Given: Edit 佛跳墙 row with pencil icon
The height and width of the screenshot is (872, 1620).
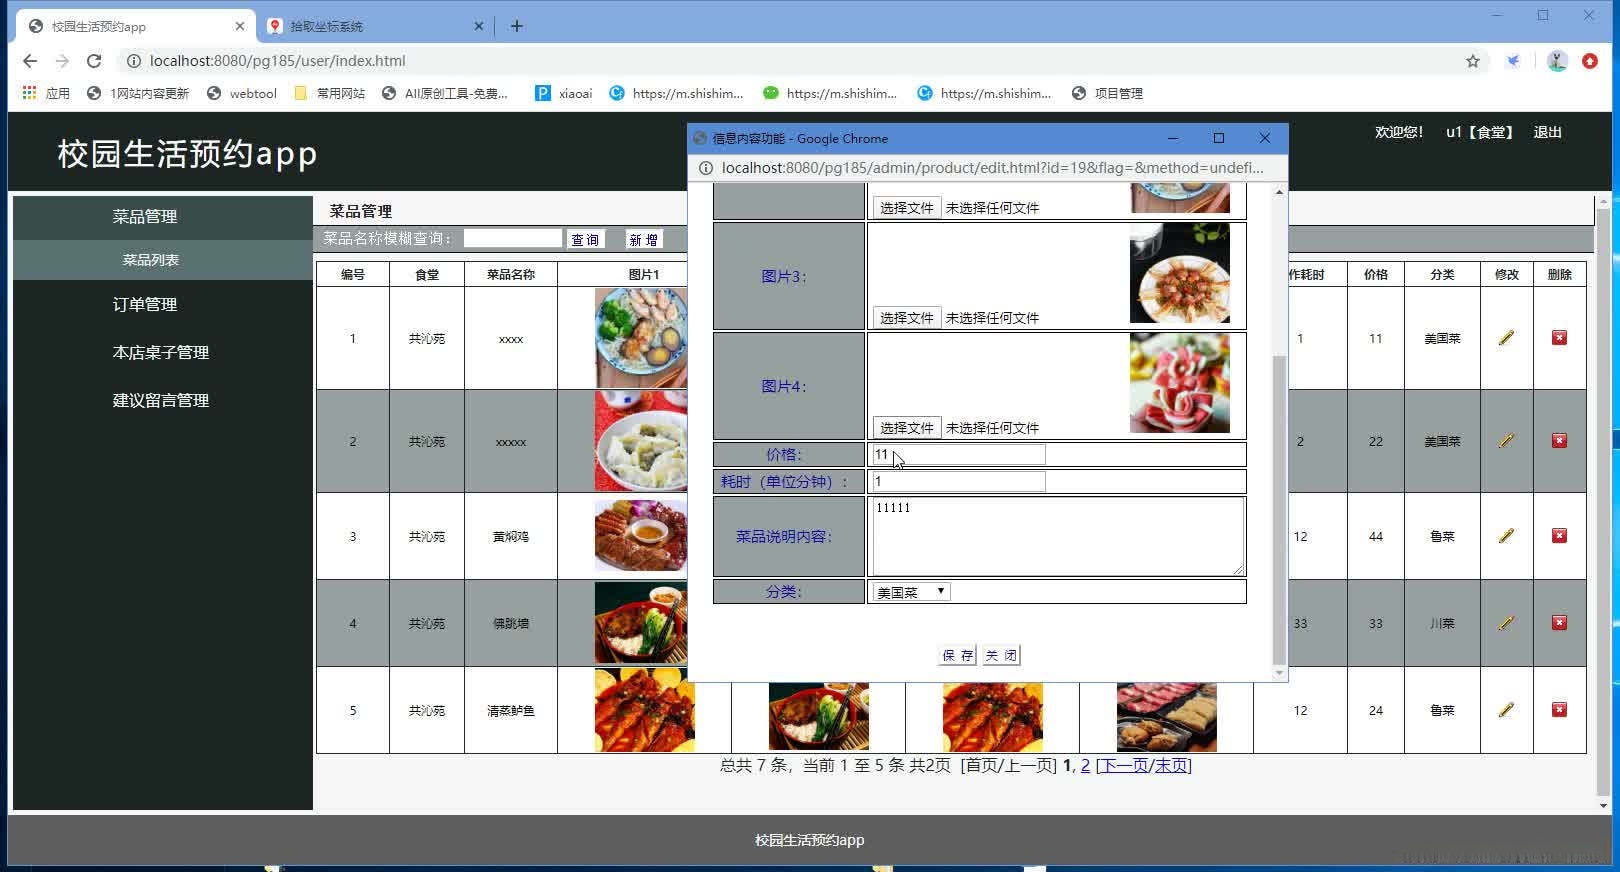Looking at the screenshot, I should (1506, 623).
